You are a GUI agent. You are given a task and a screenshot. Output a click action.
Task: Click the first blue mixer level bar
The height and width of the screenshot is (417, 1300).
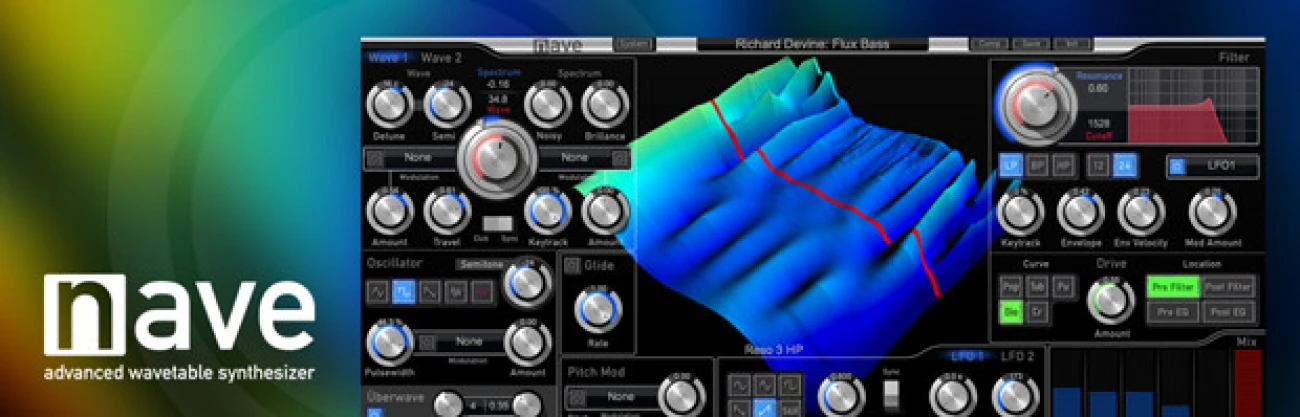[1065, 401]
